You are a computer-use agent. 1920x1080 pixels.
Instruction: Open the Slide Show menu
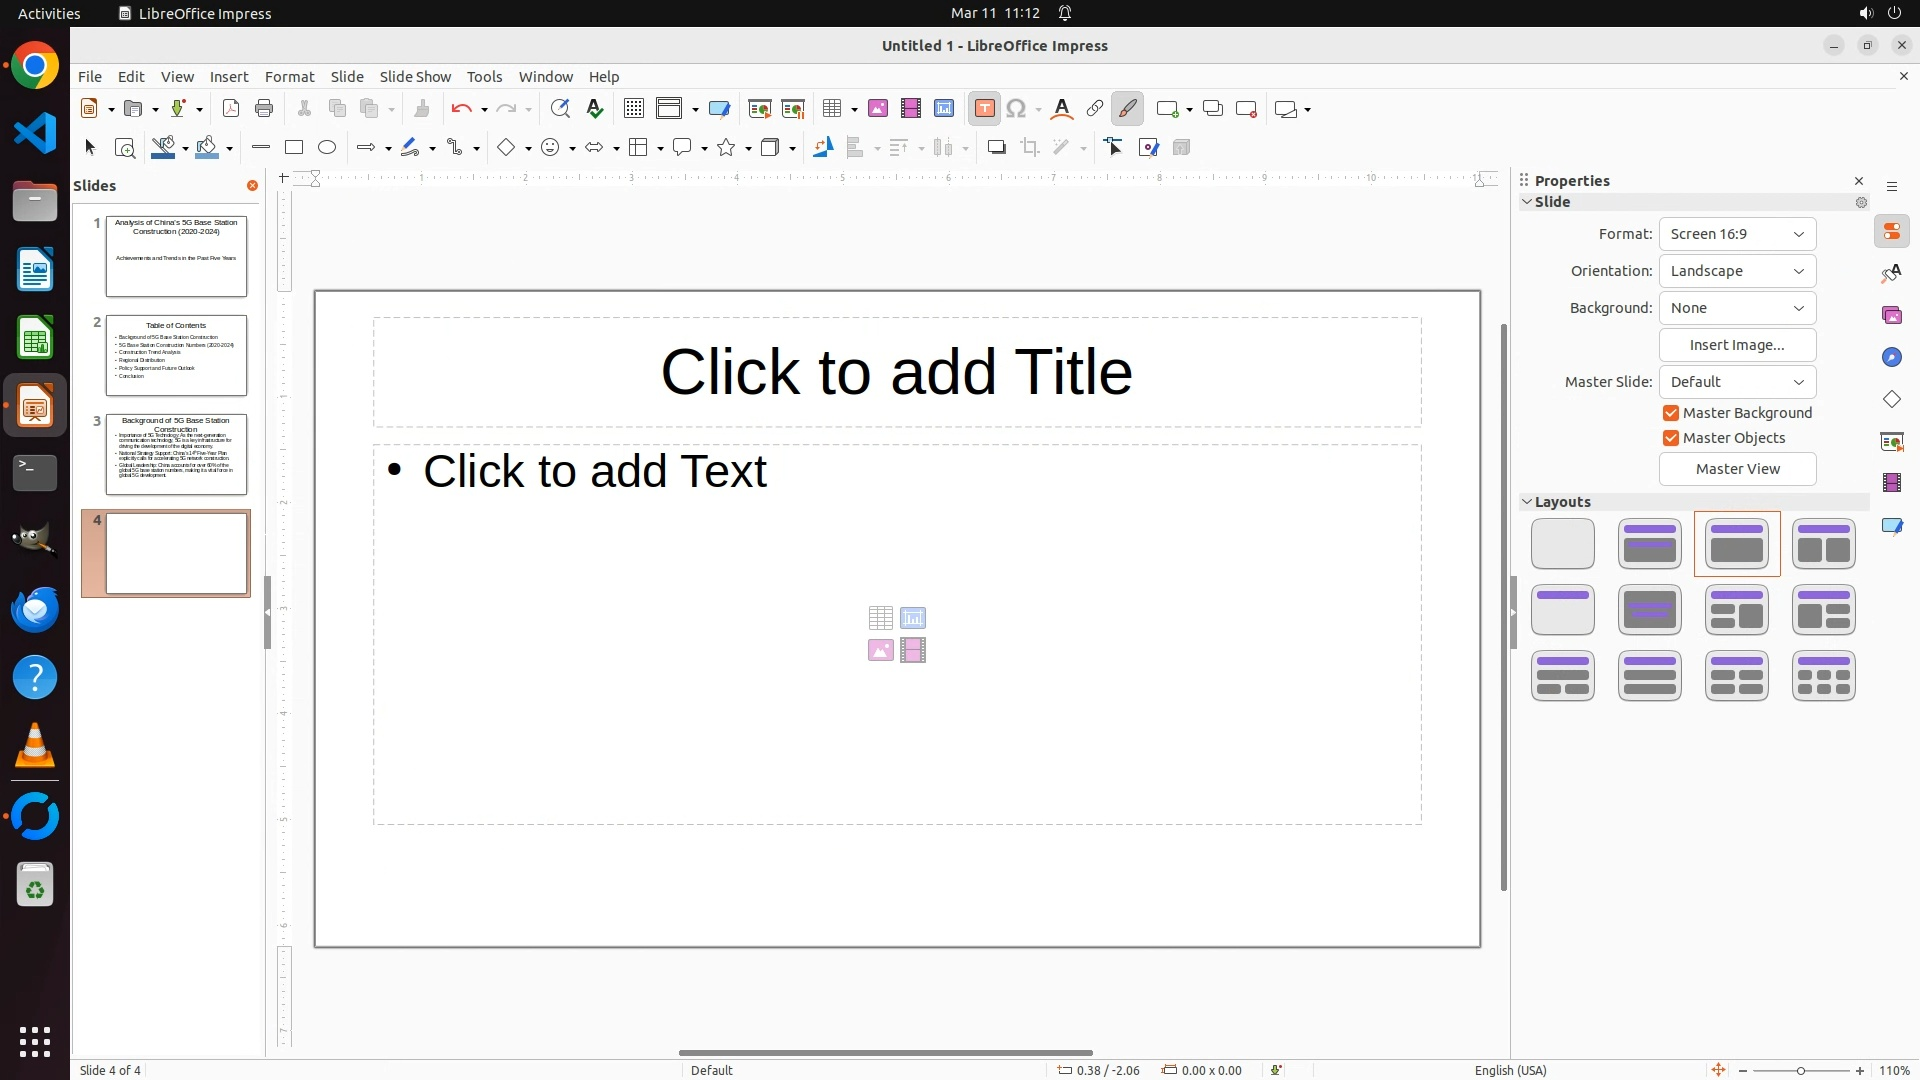[x=414, y=77]
